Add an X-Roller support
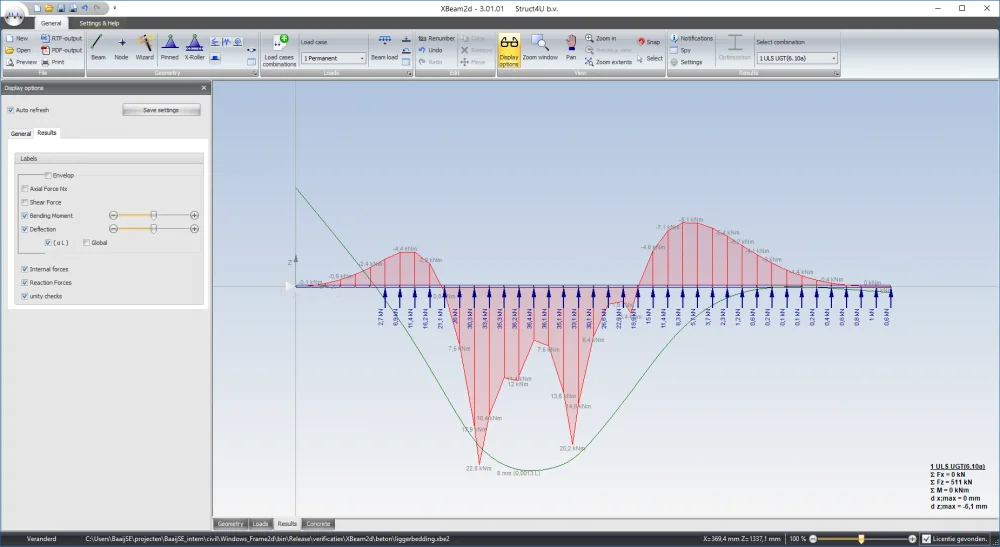This screenshot has height=547, width=1000. point(195,48)
